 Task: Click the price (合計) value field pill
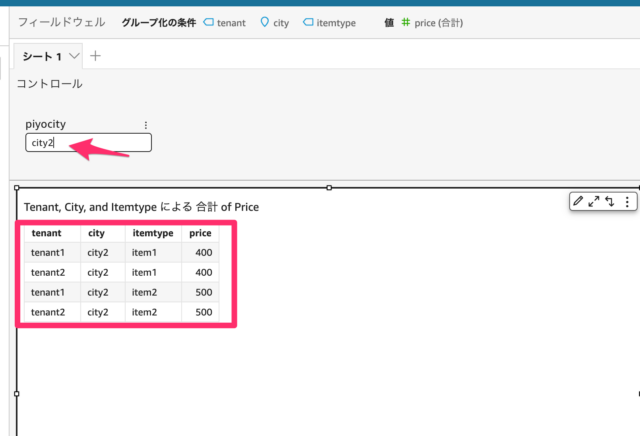click(x=432, y=23)
